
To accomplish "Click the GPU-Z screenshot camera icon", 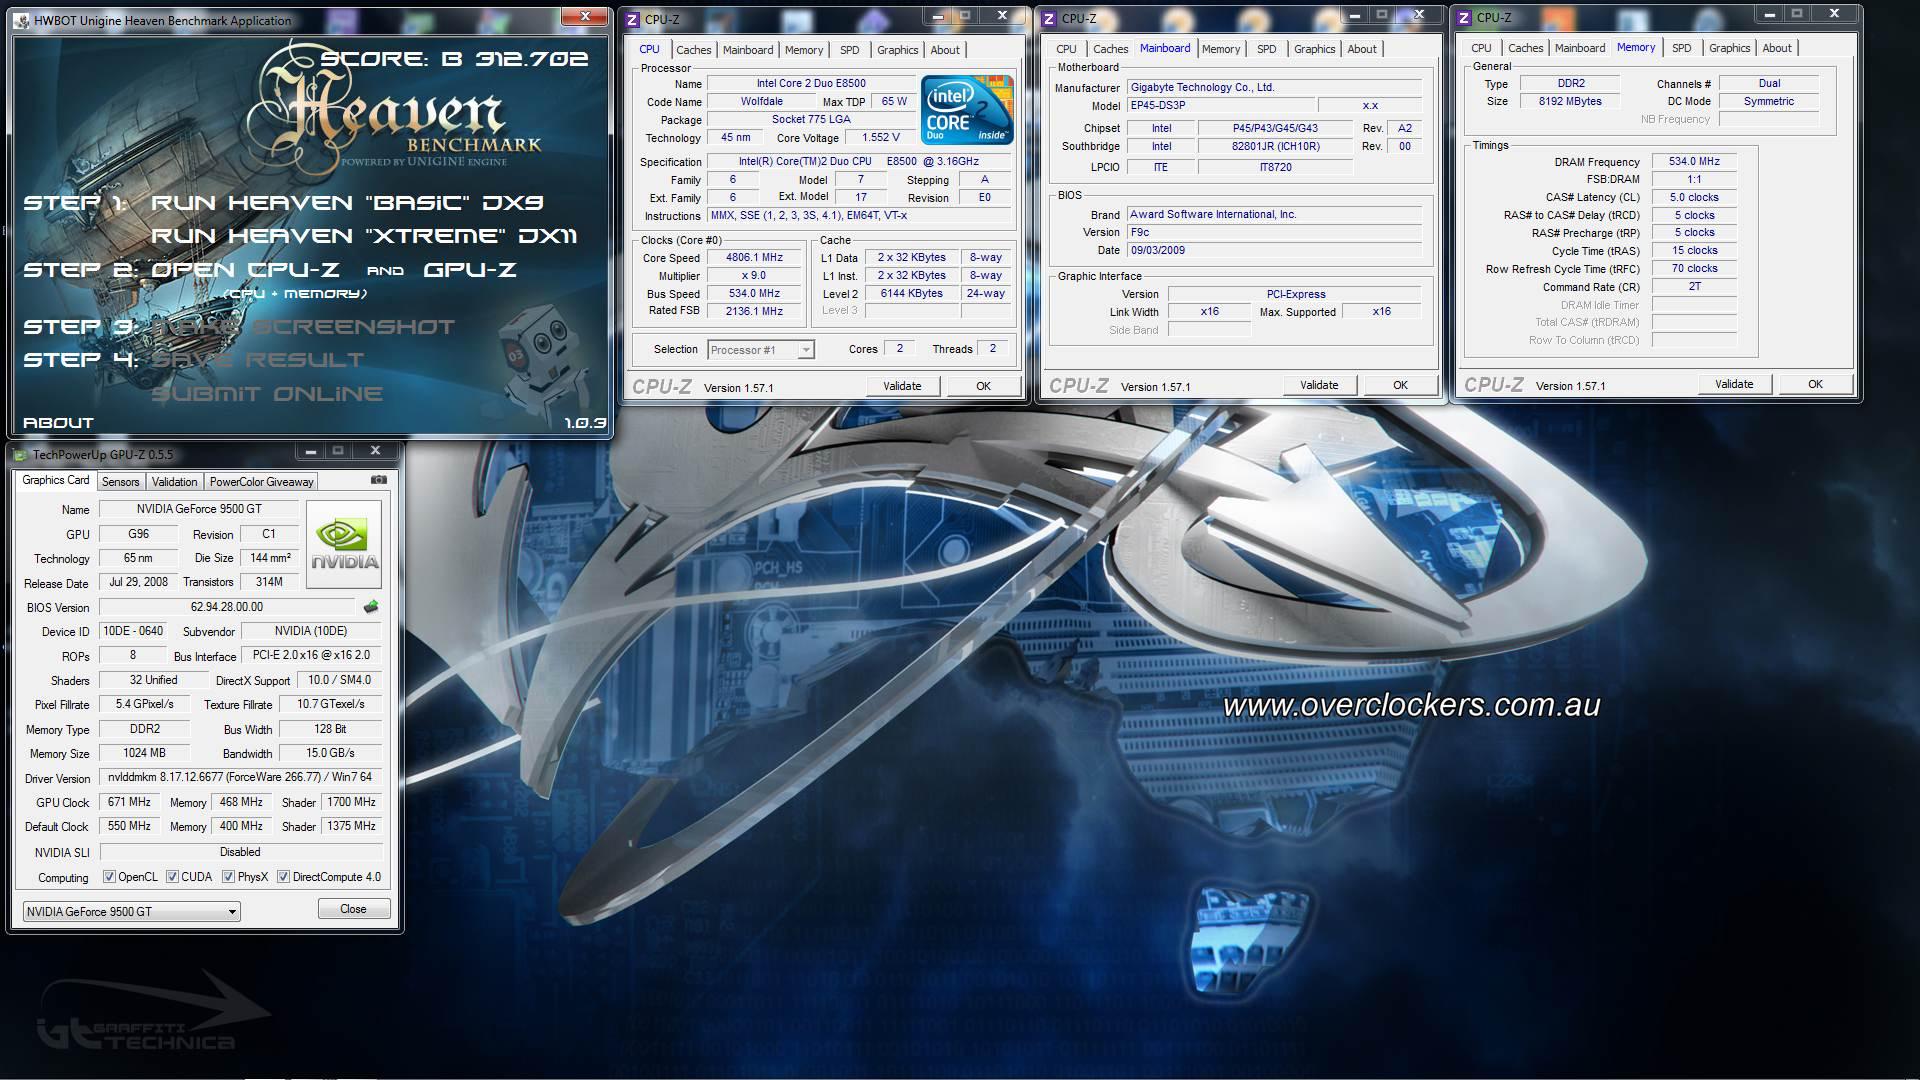I will pos(379,480).
